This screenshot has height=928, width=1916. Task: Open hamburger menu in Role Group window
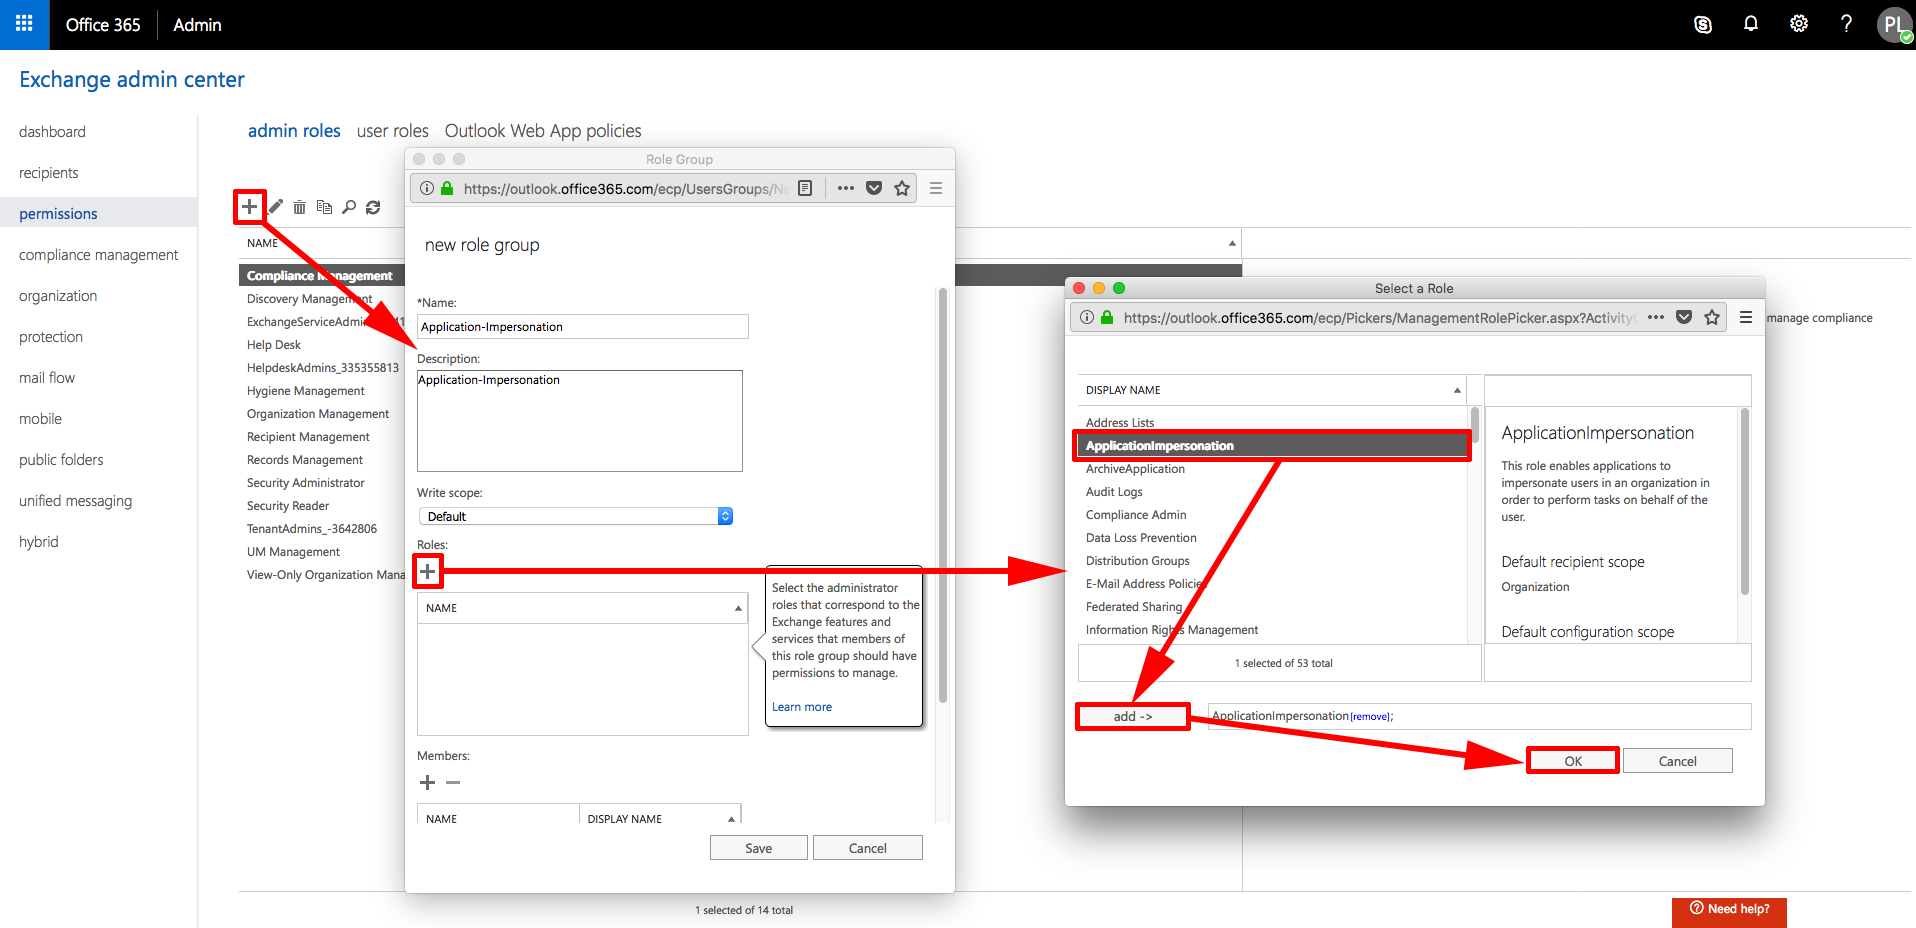(936, 188)
